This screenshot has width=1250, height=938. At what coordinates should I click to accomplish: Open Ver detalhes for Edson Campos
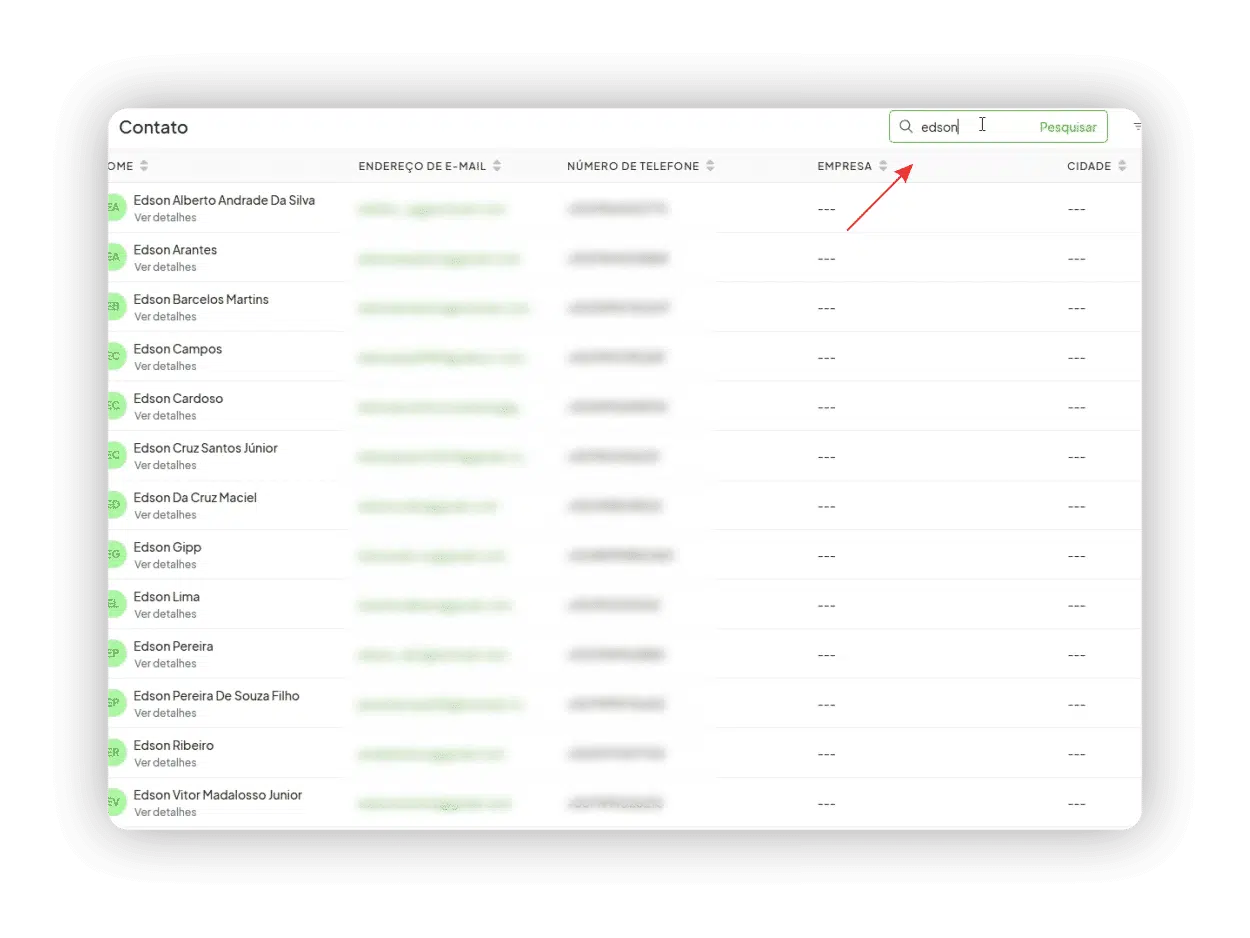tap(165, 366)
